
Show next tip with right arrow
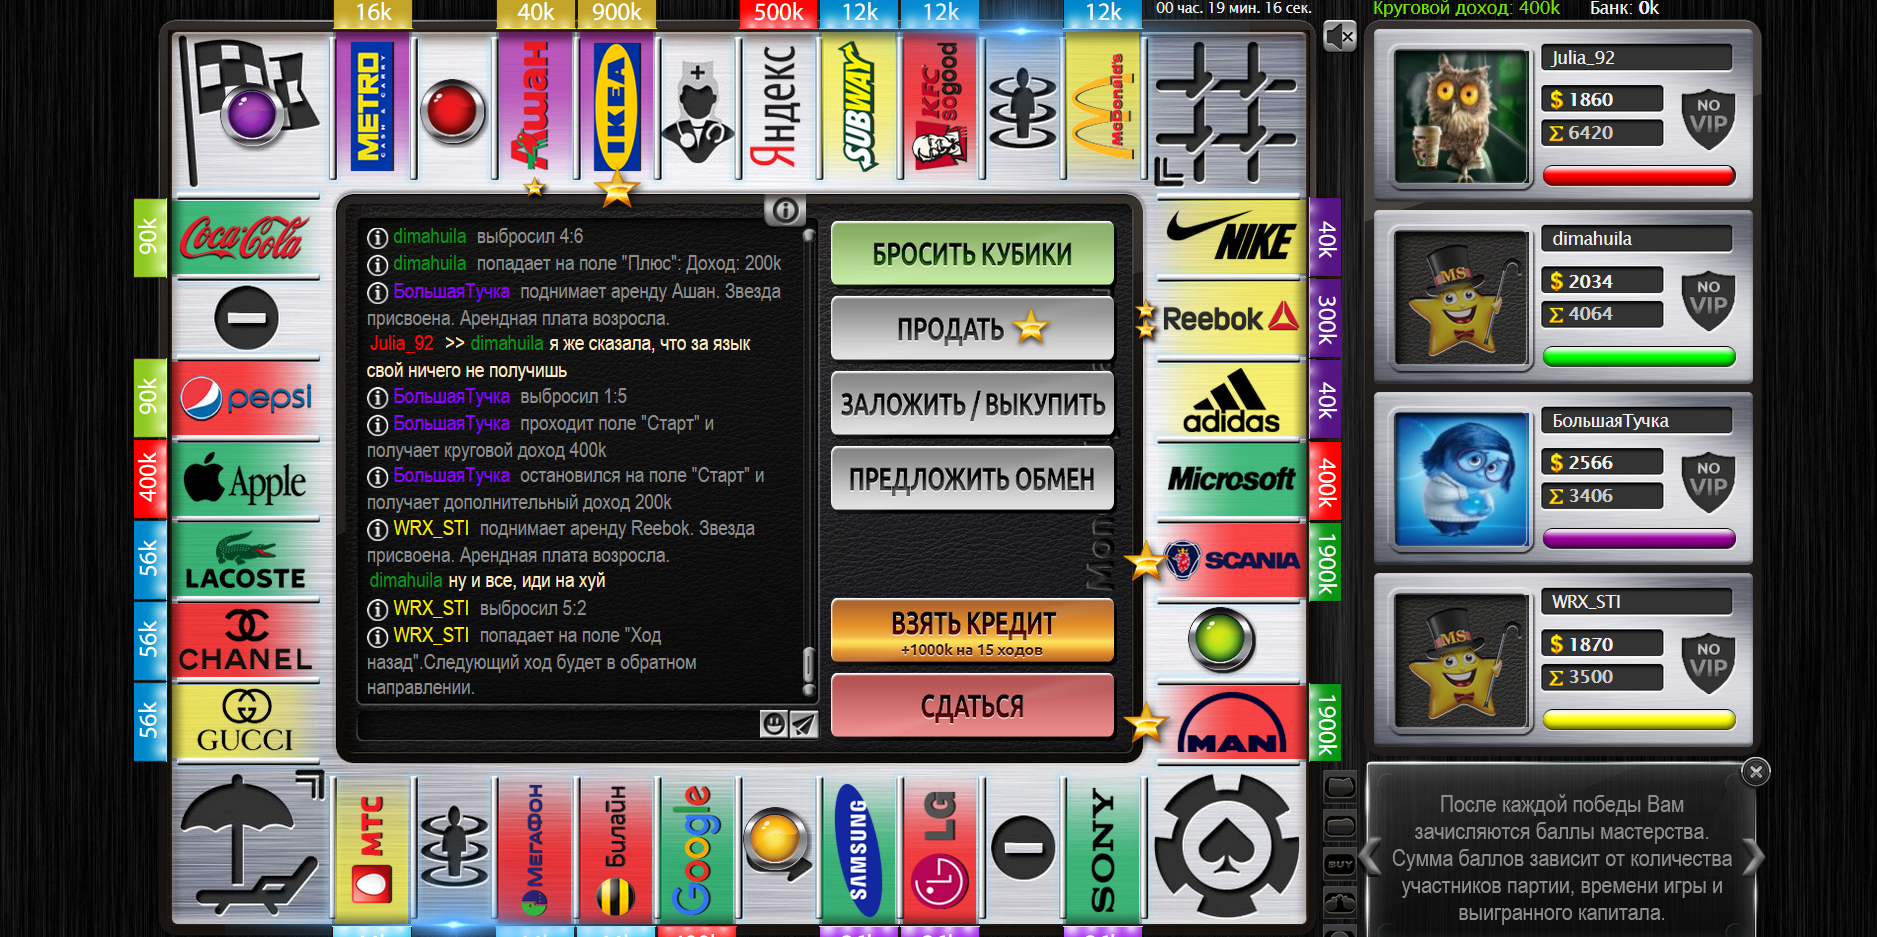(x=1753, y=857)
